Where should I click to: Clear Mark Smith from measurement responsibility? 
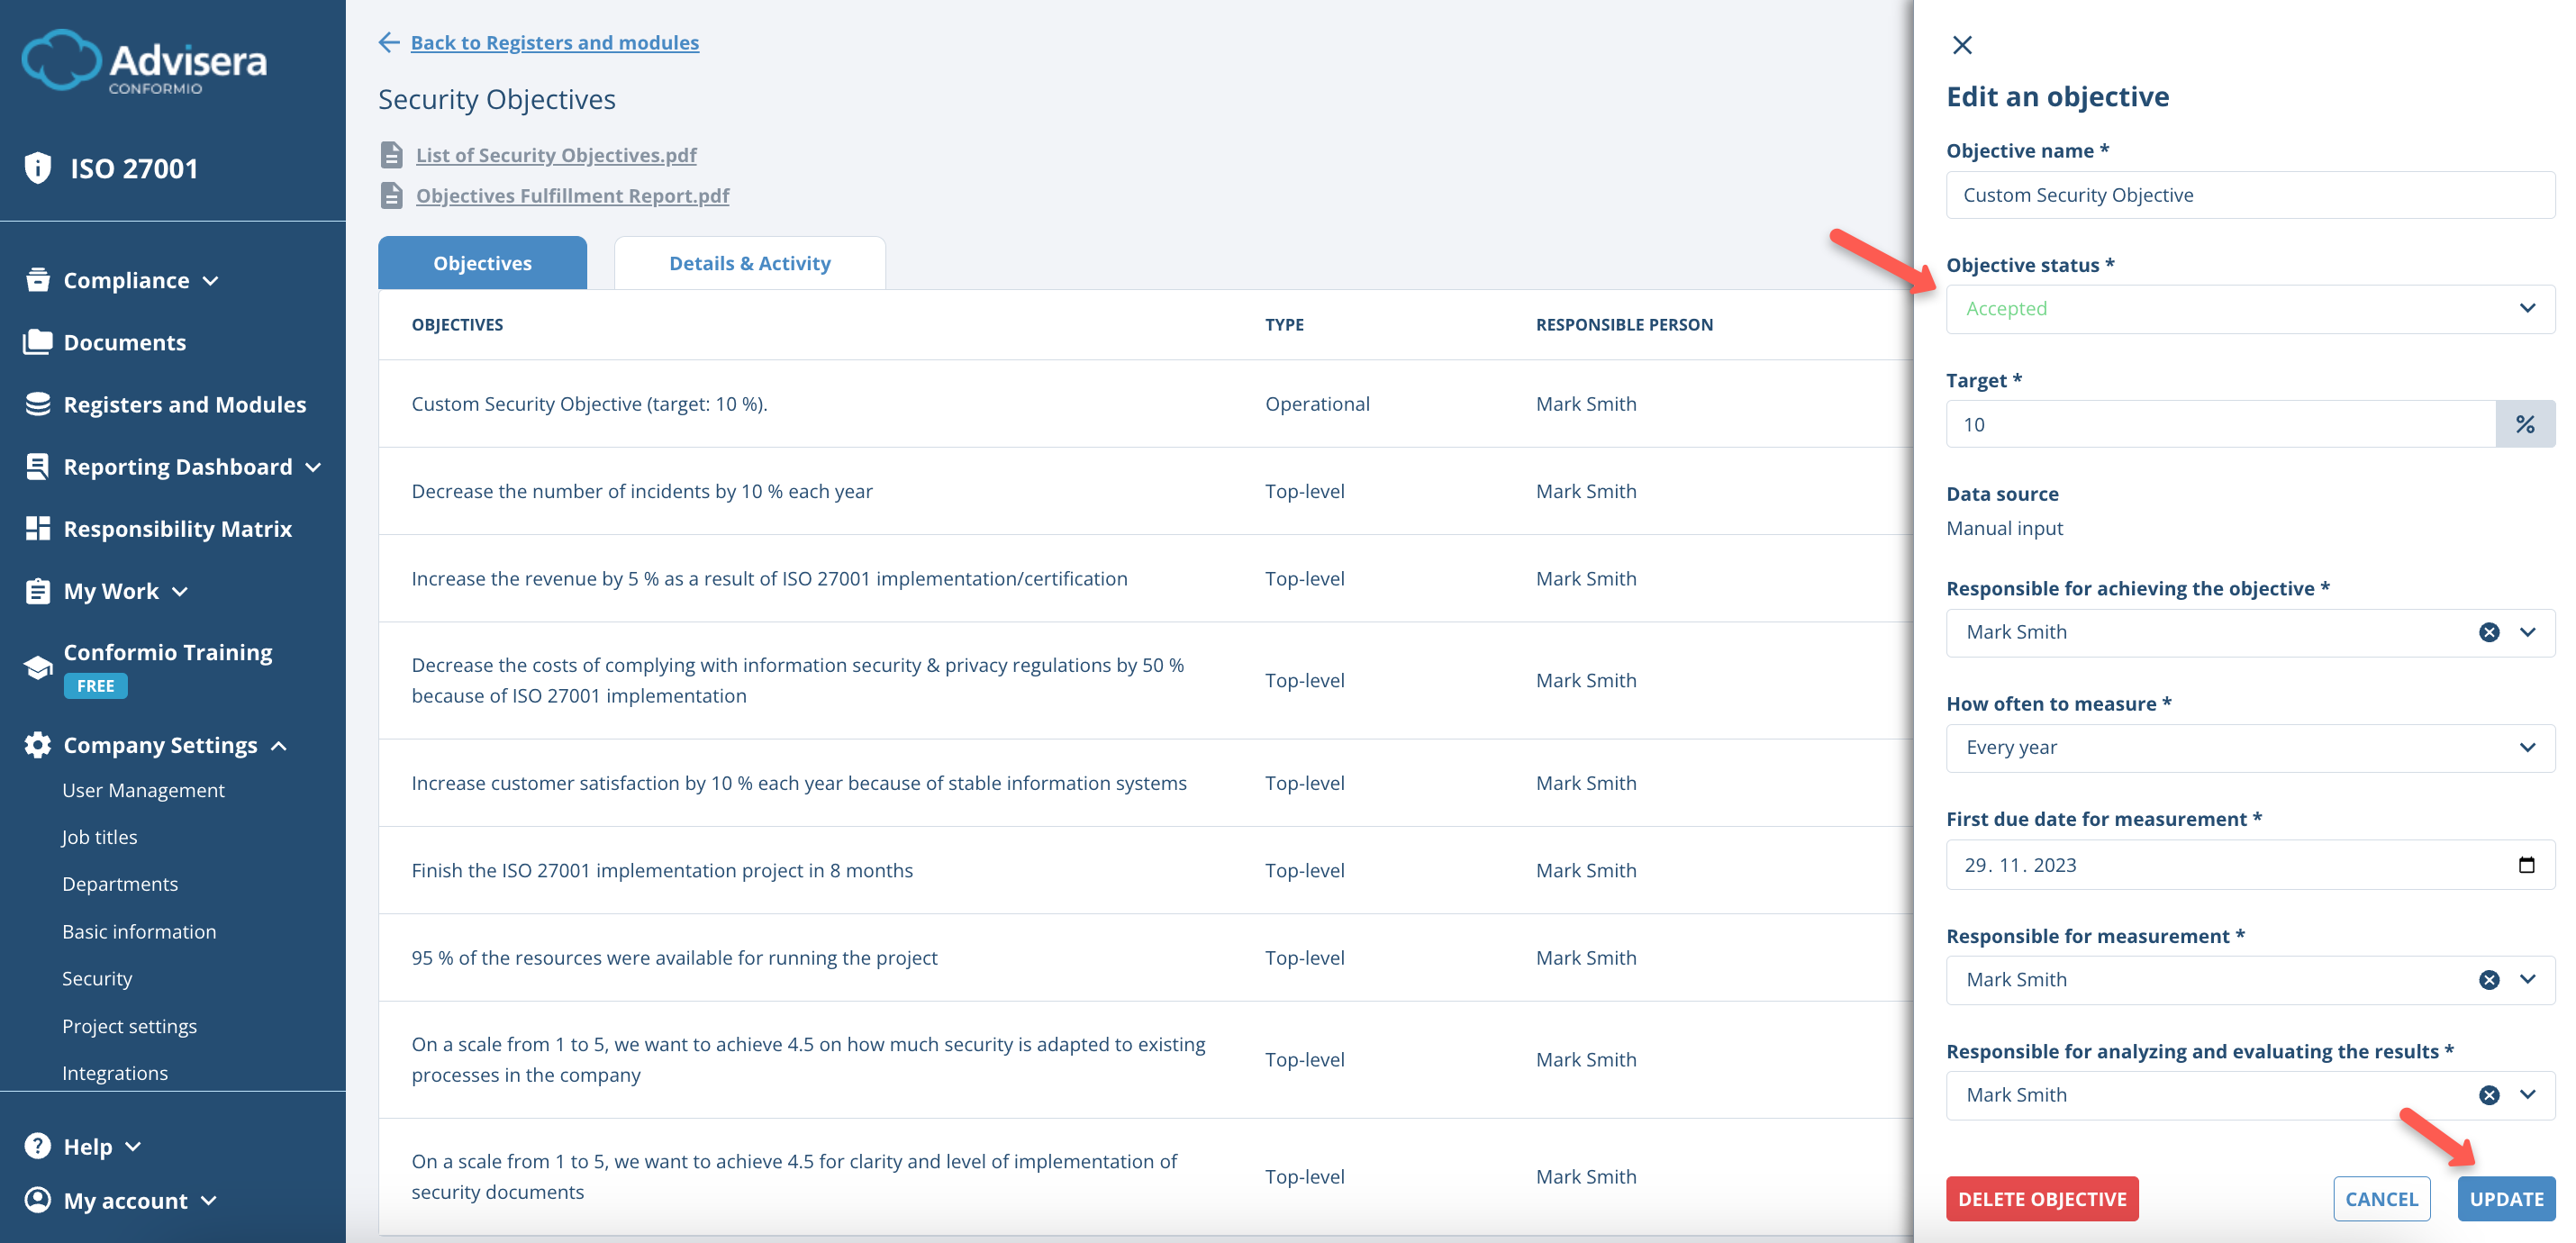[x=2489, y=979]
